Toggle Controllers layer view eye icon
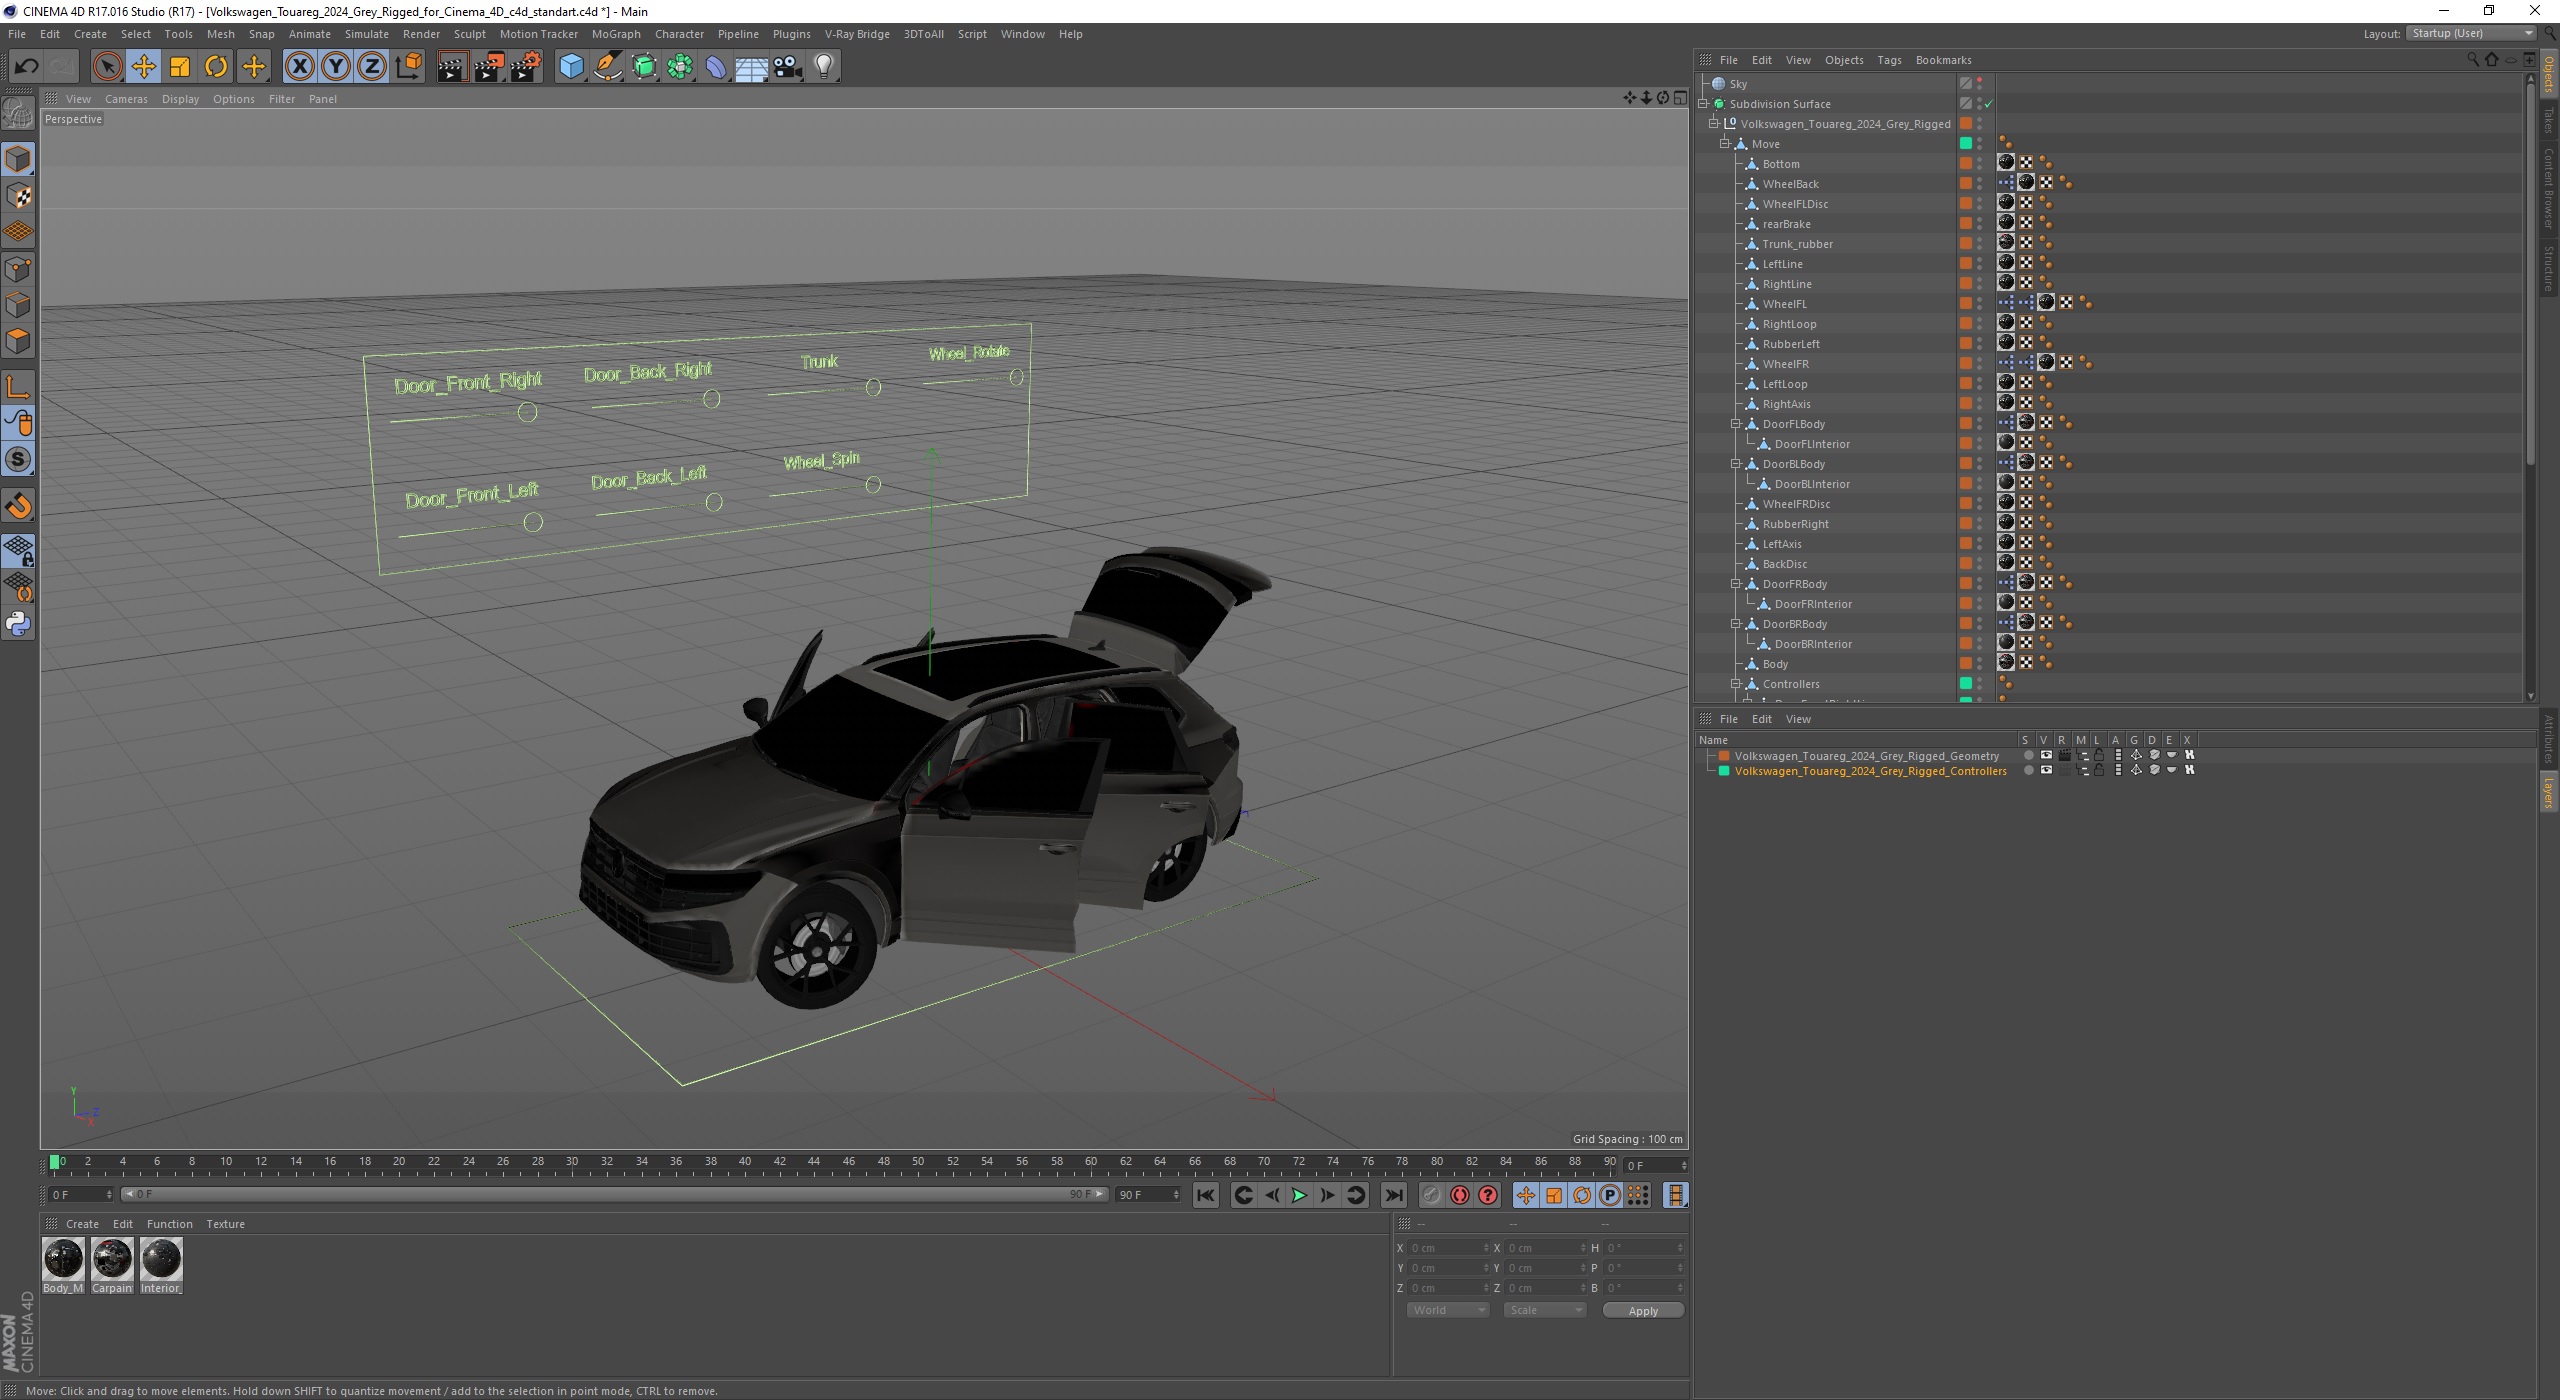 click(x=2046, y=771)
